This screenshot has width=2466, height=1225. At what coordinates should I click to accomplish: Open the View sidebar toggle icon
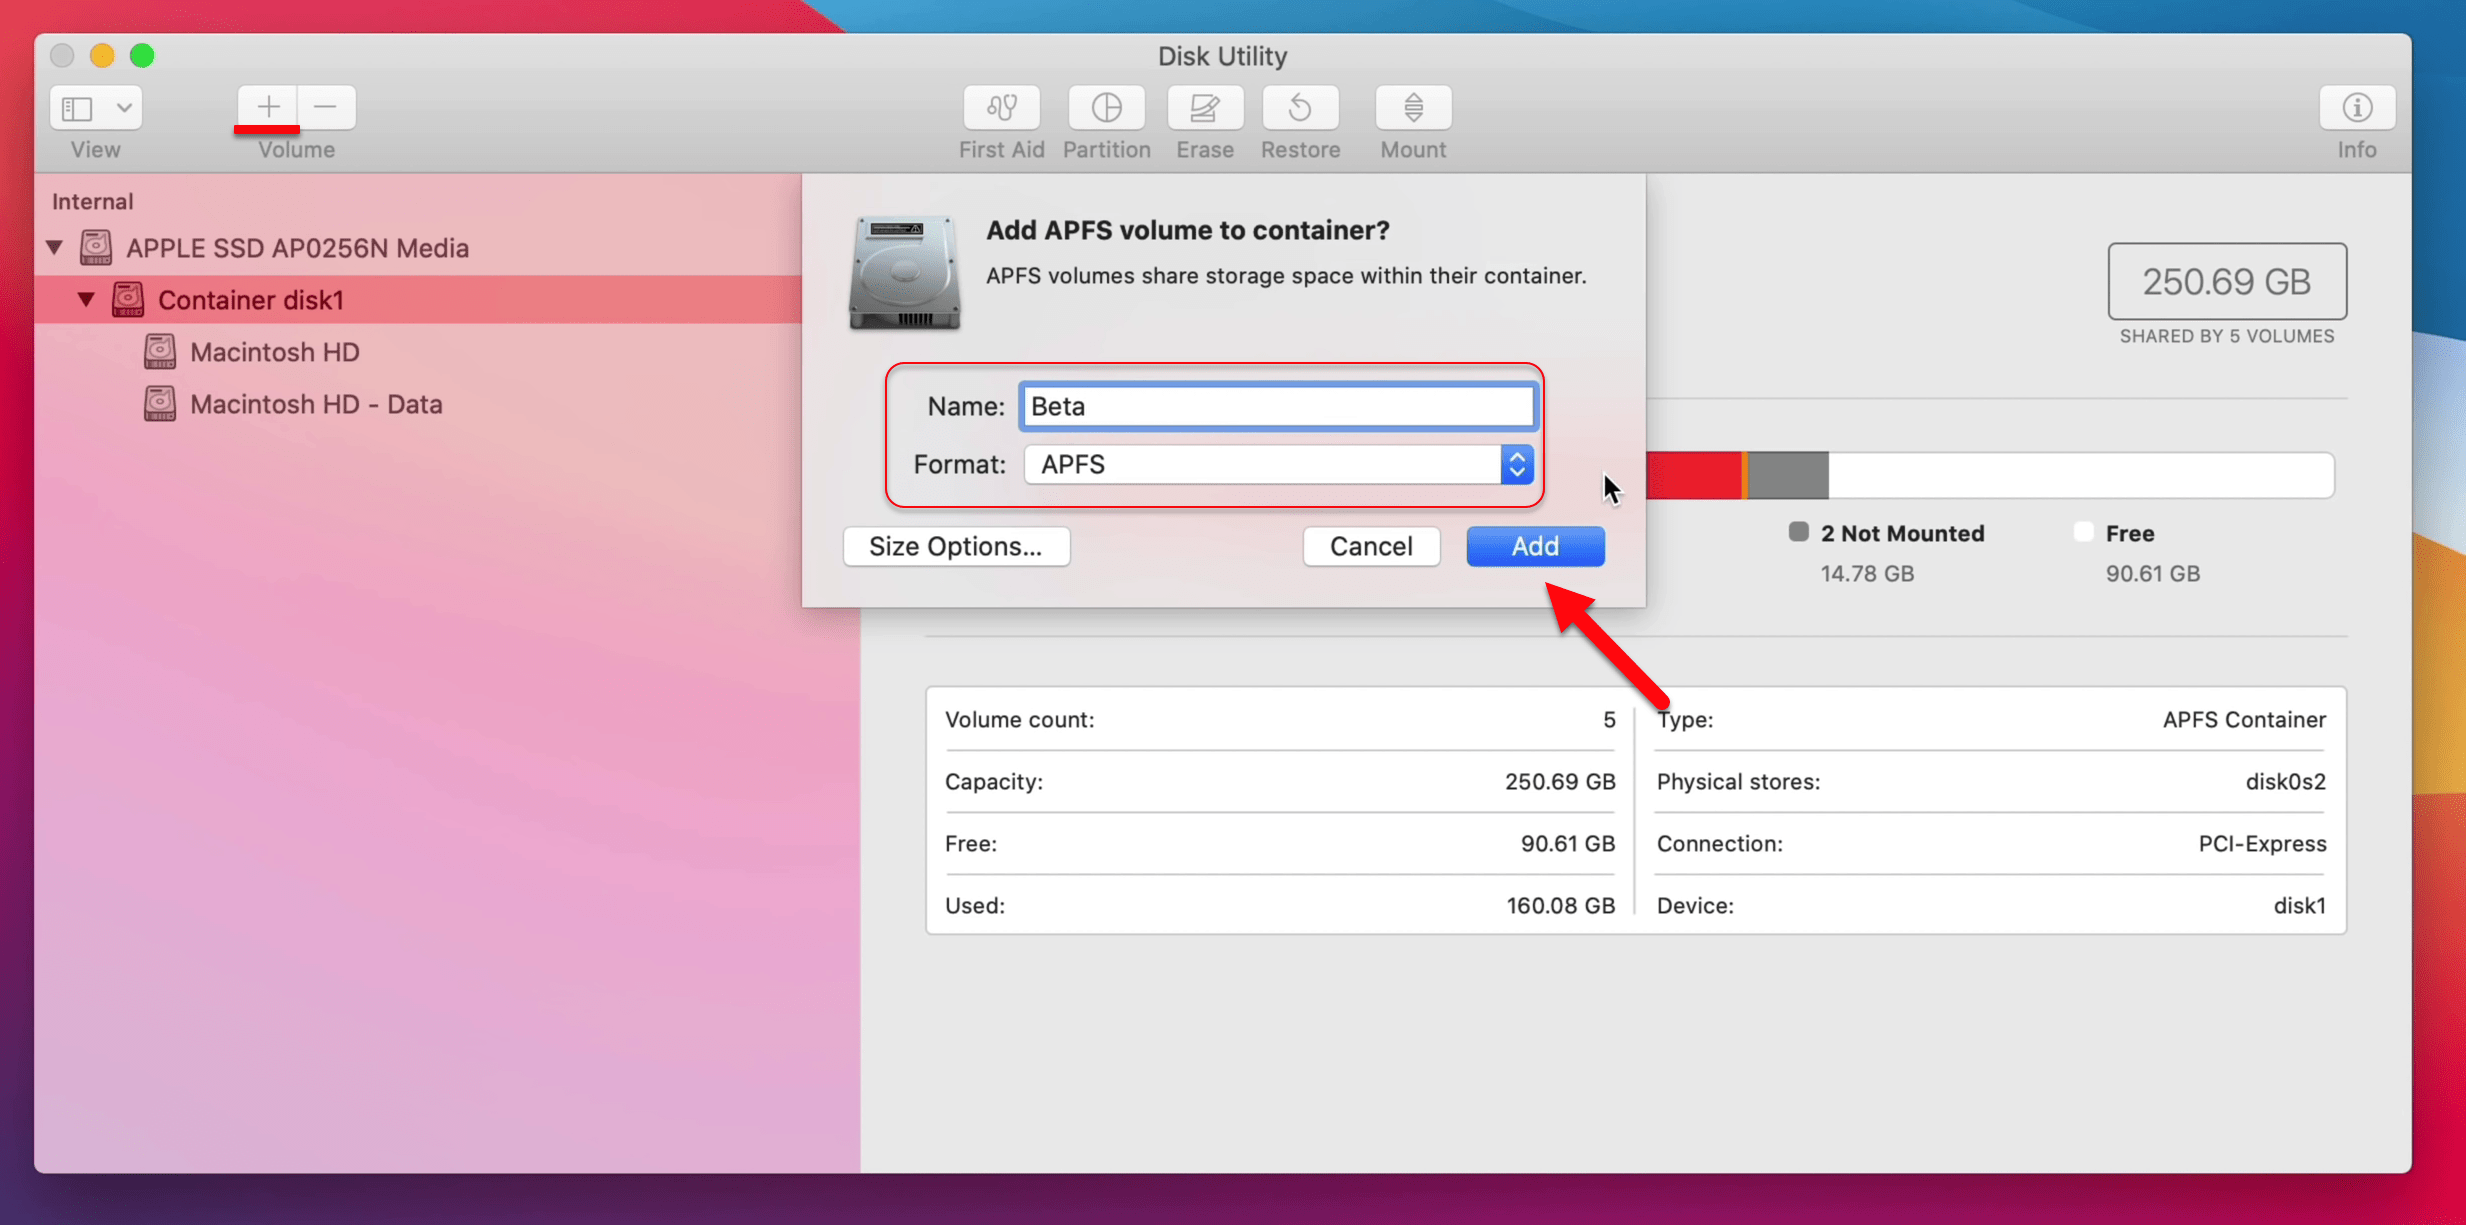coord(78,107)
